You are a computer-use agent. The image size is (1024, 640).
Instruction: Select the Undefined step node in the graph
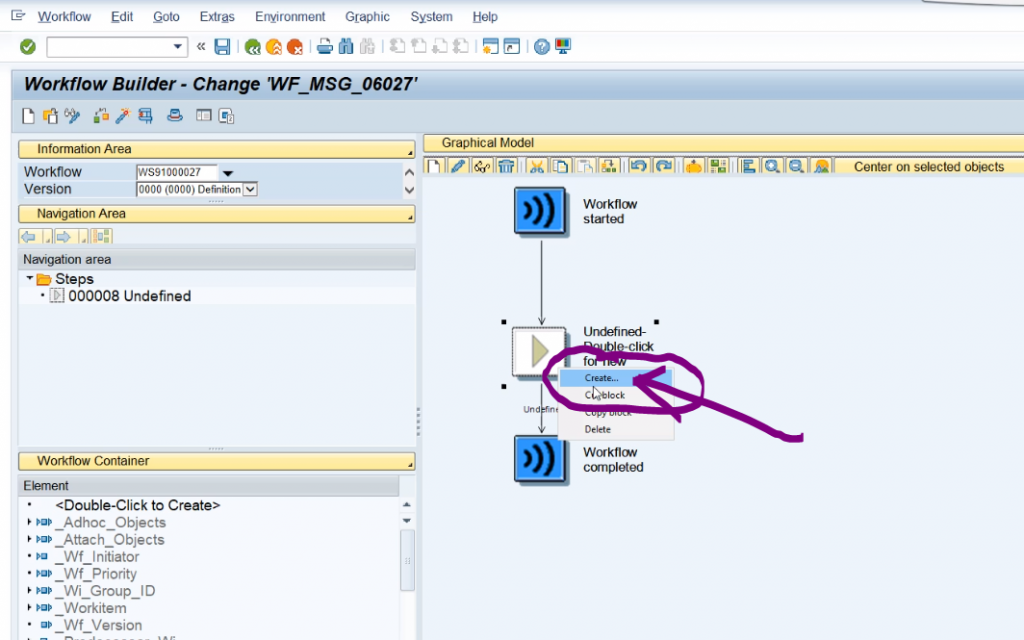(539, 352)
